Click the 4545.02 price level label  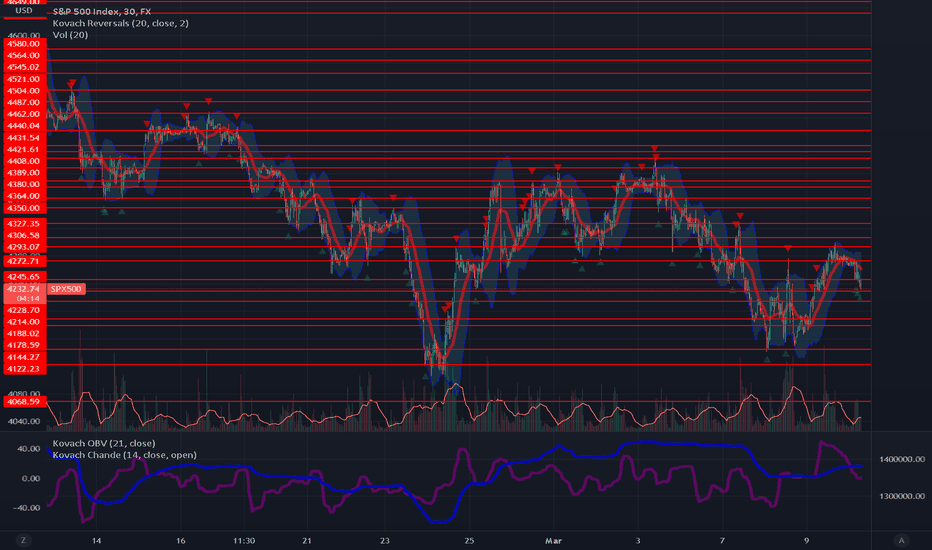pos(24,67)
